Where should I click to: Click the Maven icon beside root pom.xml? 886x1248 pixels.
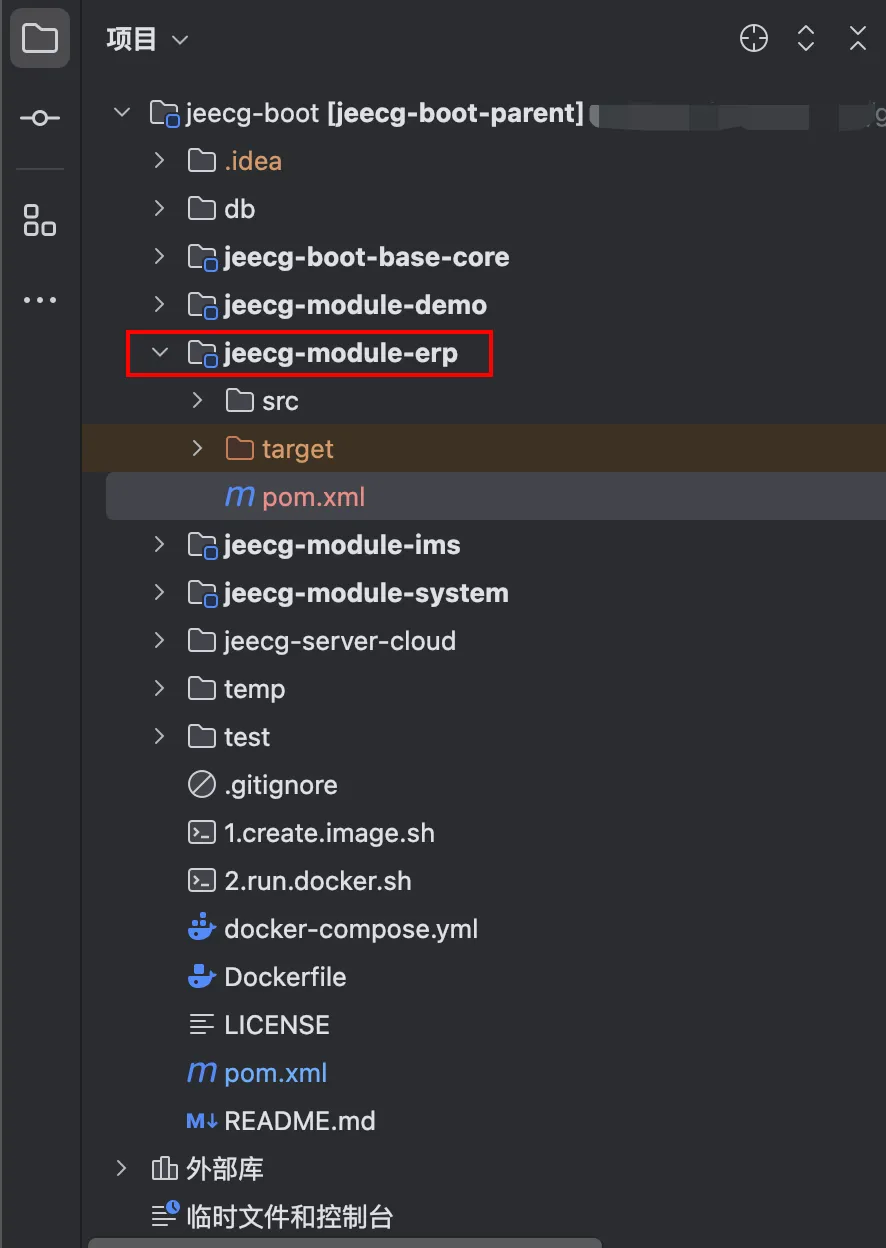199,1072
